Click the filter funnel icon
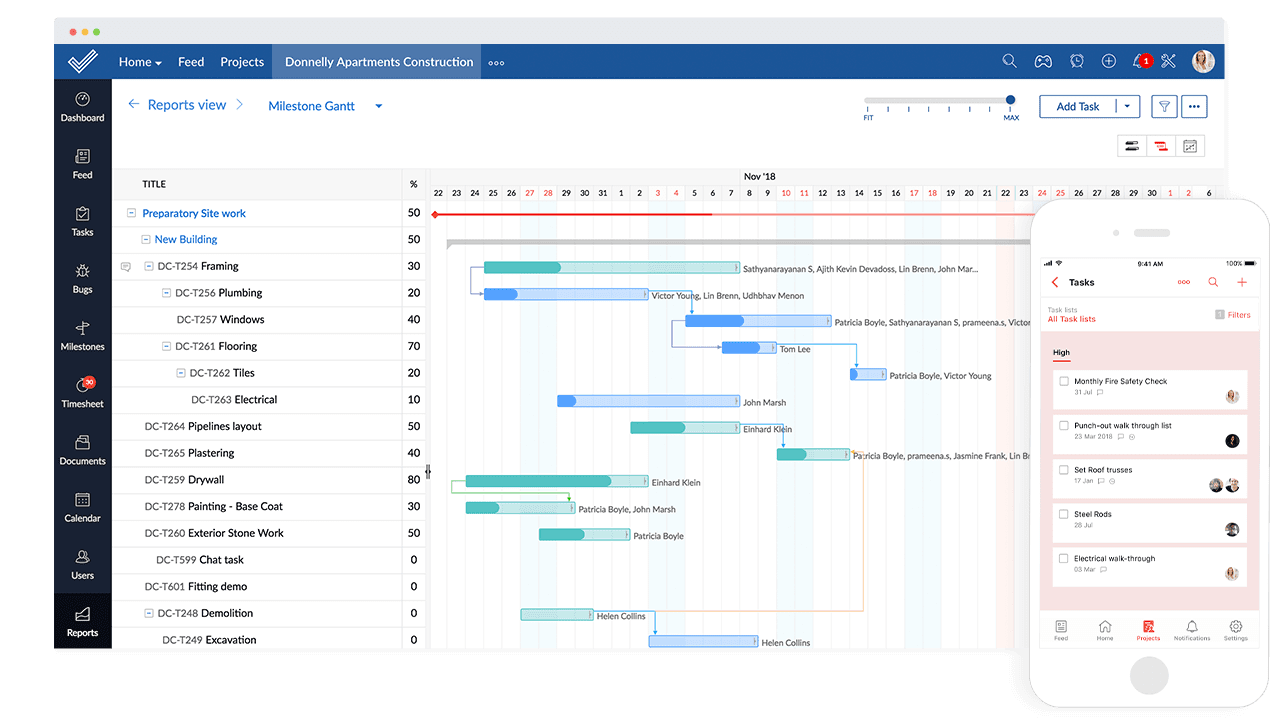Image resolution: width=1280 pixels, height=724 pixels. 1164,107
